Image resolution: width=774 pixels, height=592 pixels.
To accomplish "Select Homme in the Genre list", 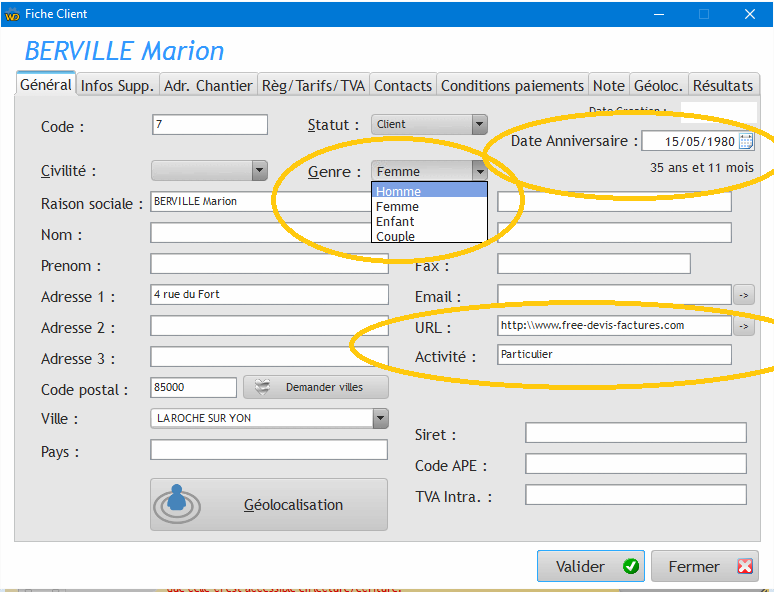I will (x=429, y=191).
